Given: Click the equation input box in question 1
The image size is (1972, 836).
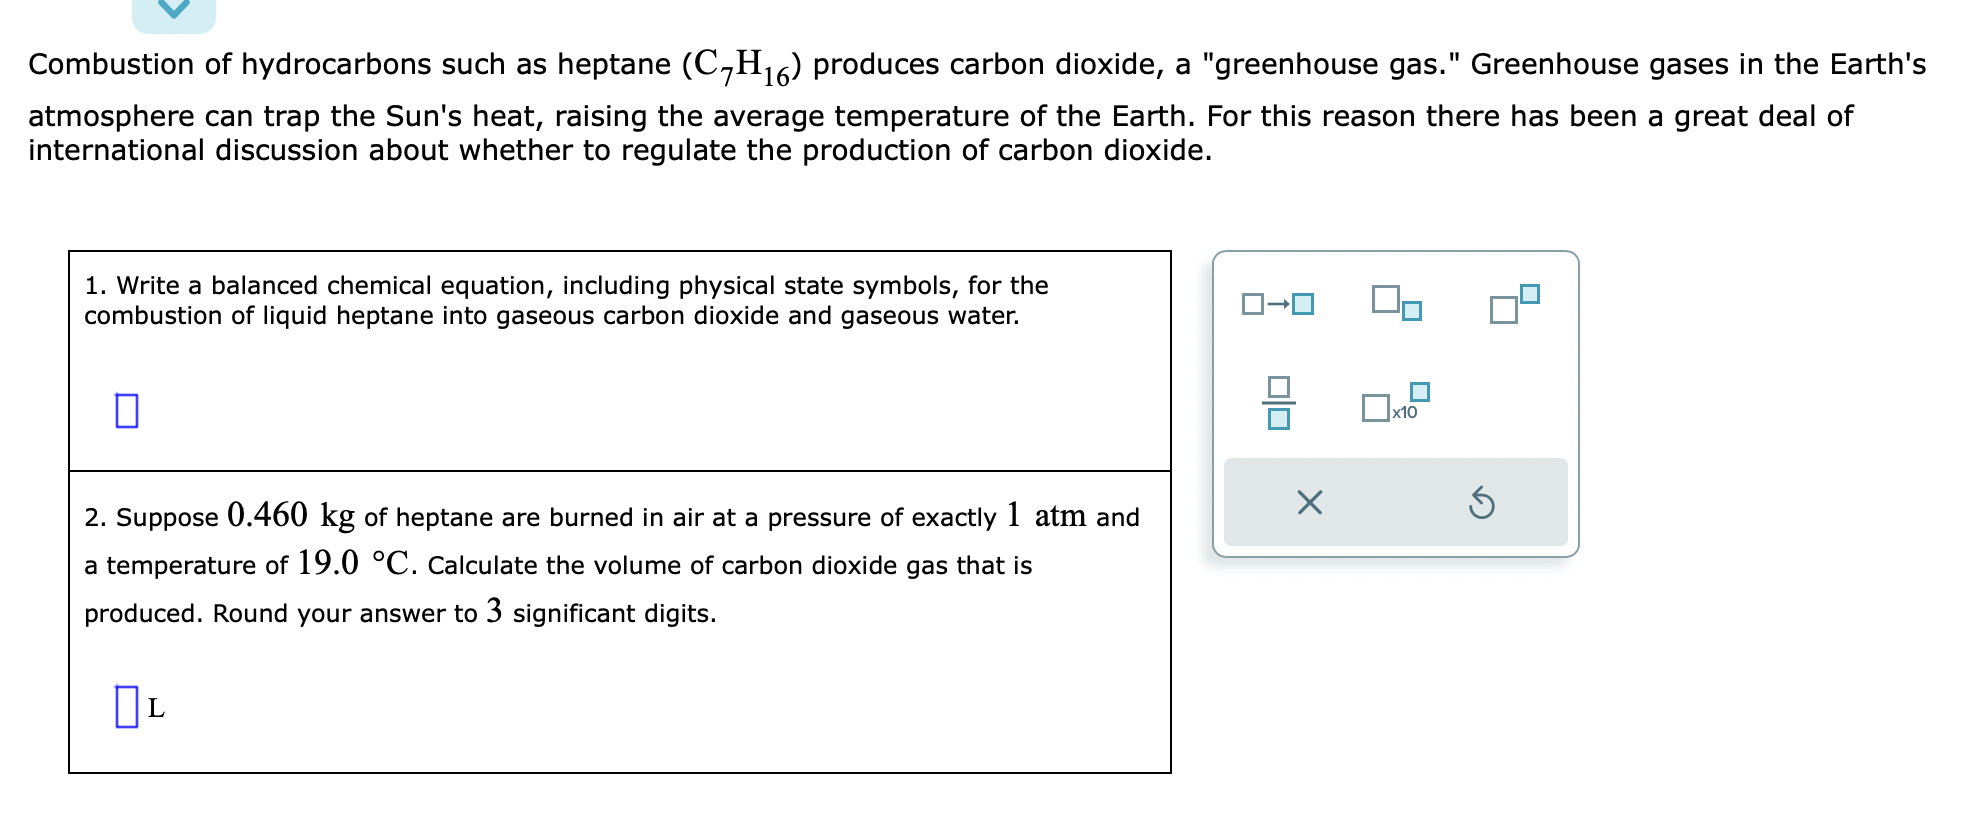Looking at the screenshot, I should [126, 408].
